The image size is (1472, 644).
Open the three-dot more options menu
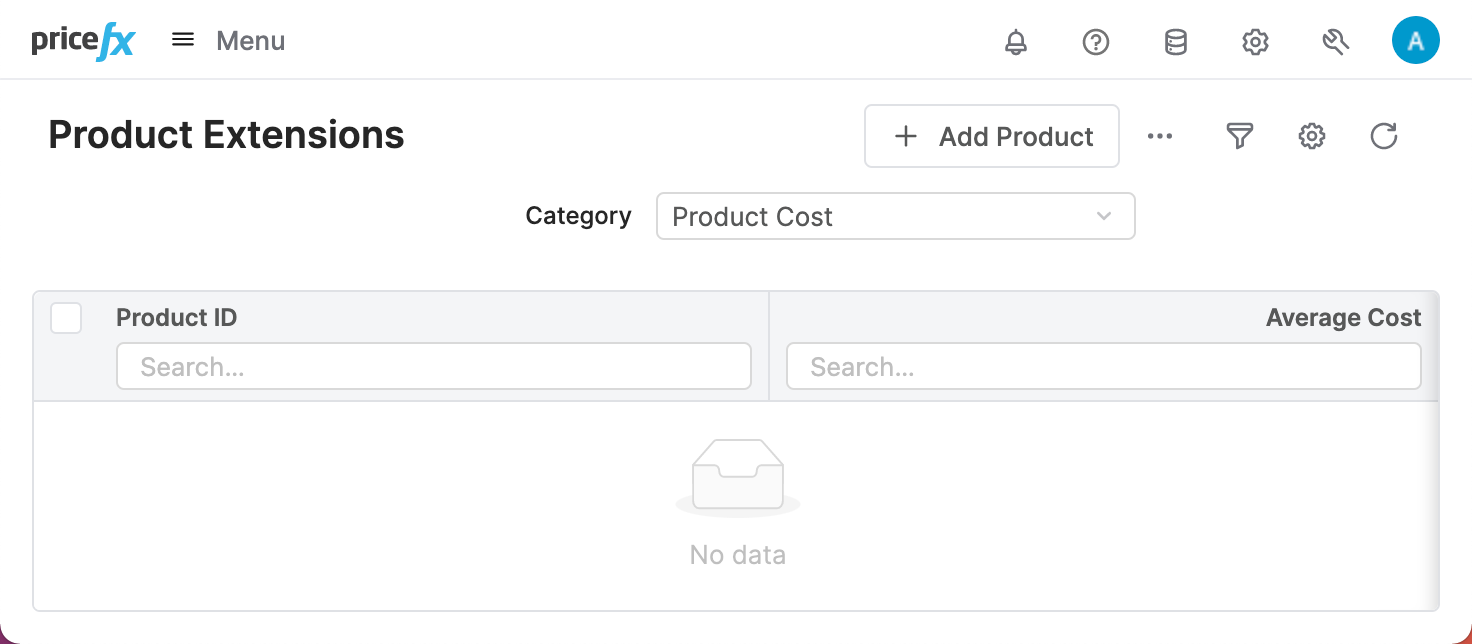point(1160,136)
